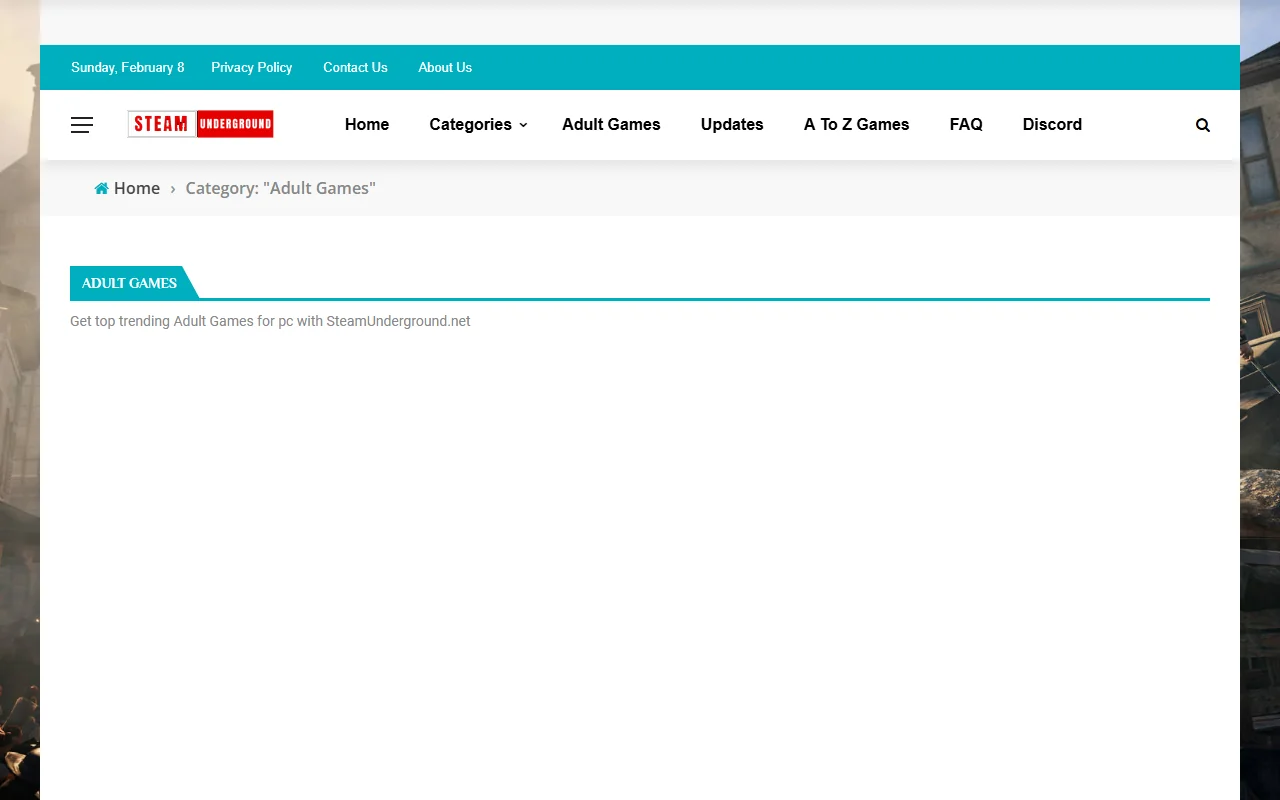
Task: Select the breadcrumb separator arrow
Action: tap(172, 188)
